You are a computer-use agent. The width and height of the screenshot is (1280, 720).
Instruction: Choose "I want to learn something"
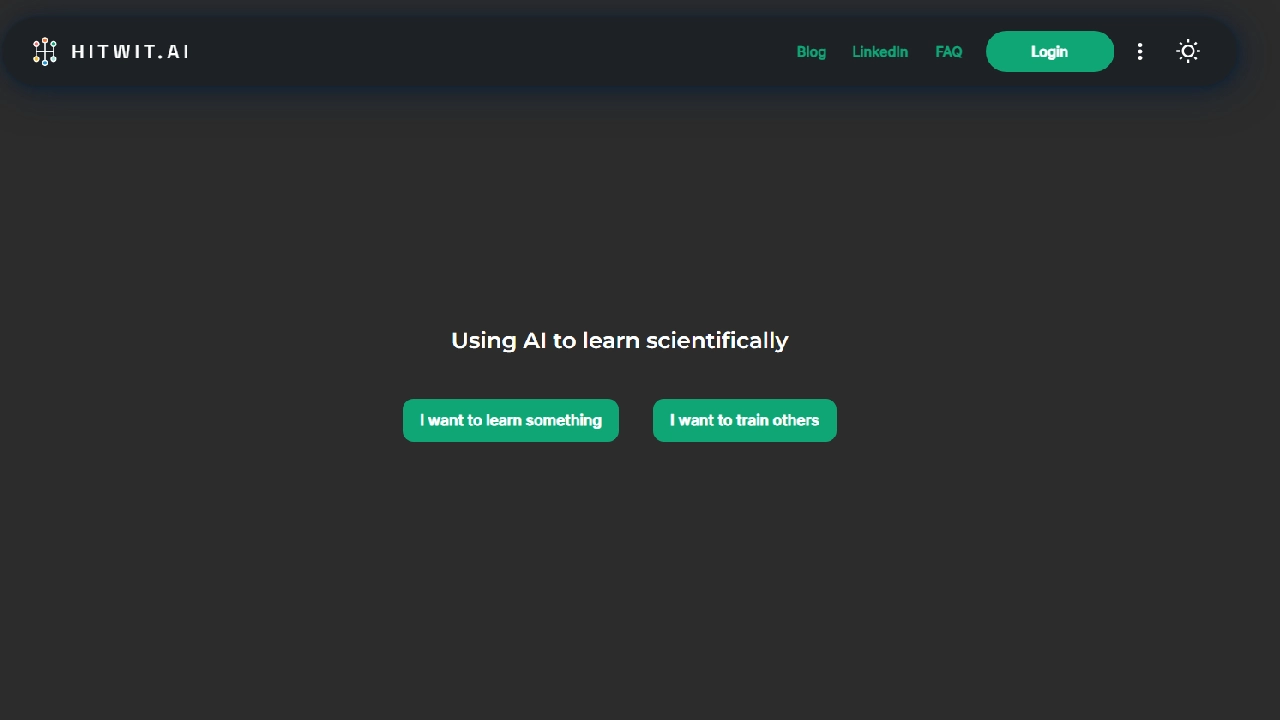pos(511,420)
